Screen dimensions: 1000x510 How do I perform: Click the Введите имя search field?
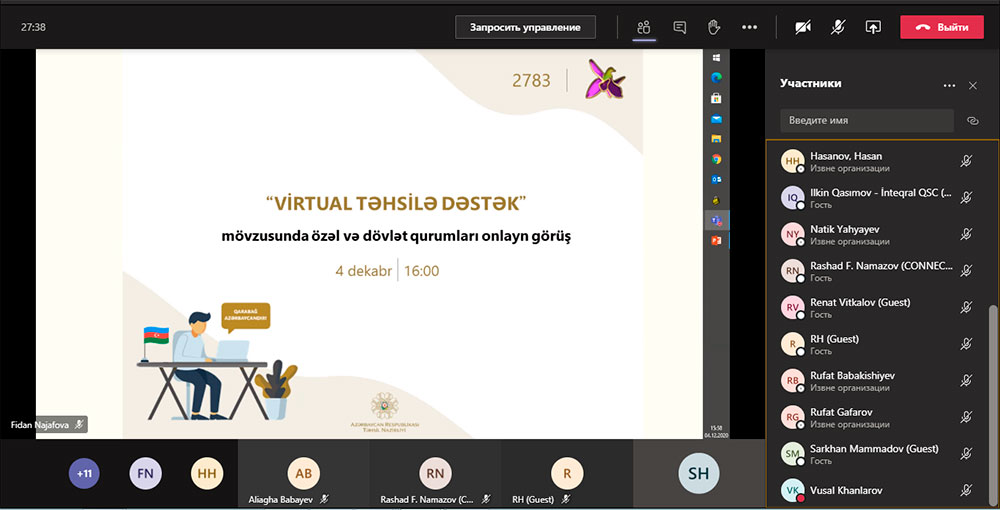[x=866, y=120]
